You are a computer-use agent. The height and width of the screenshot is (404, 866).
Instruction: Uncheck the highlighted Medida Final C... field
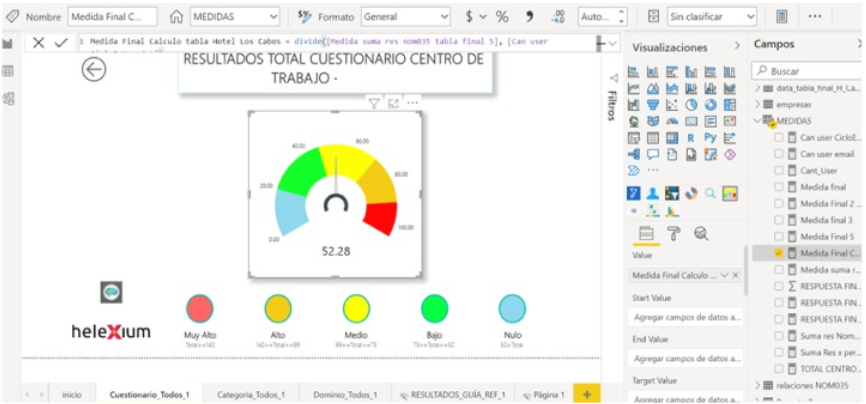point(779,254)
